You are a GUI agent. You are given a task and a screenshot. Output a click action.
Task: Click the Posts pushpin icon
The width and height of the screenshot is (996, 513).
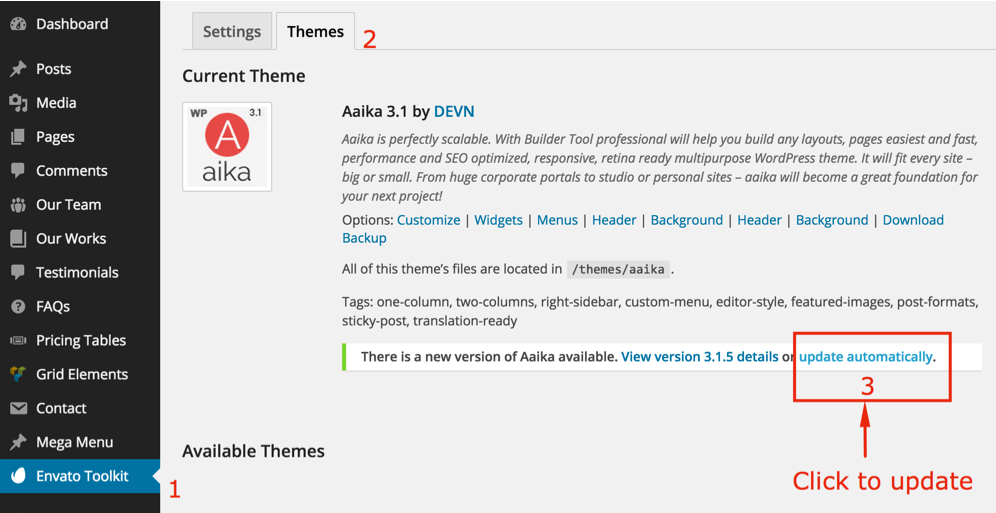click(18, 69)
